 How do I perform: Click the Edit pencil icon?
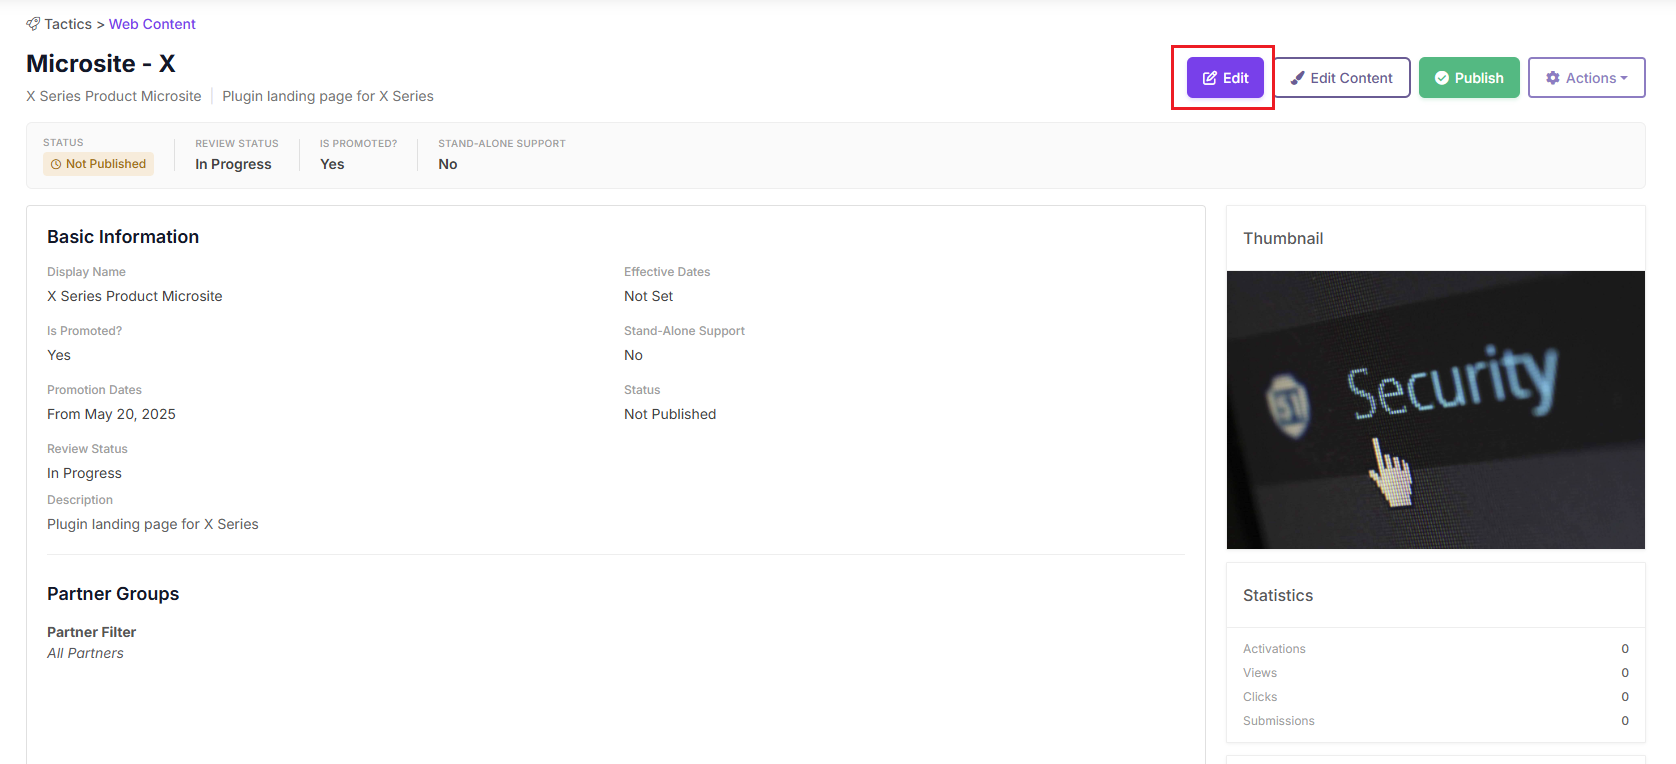1210,78
